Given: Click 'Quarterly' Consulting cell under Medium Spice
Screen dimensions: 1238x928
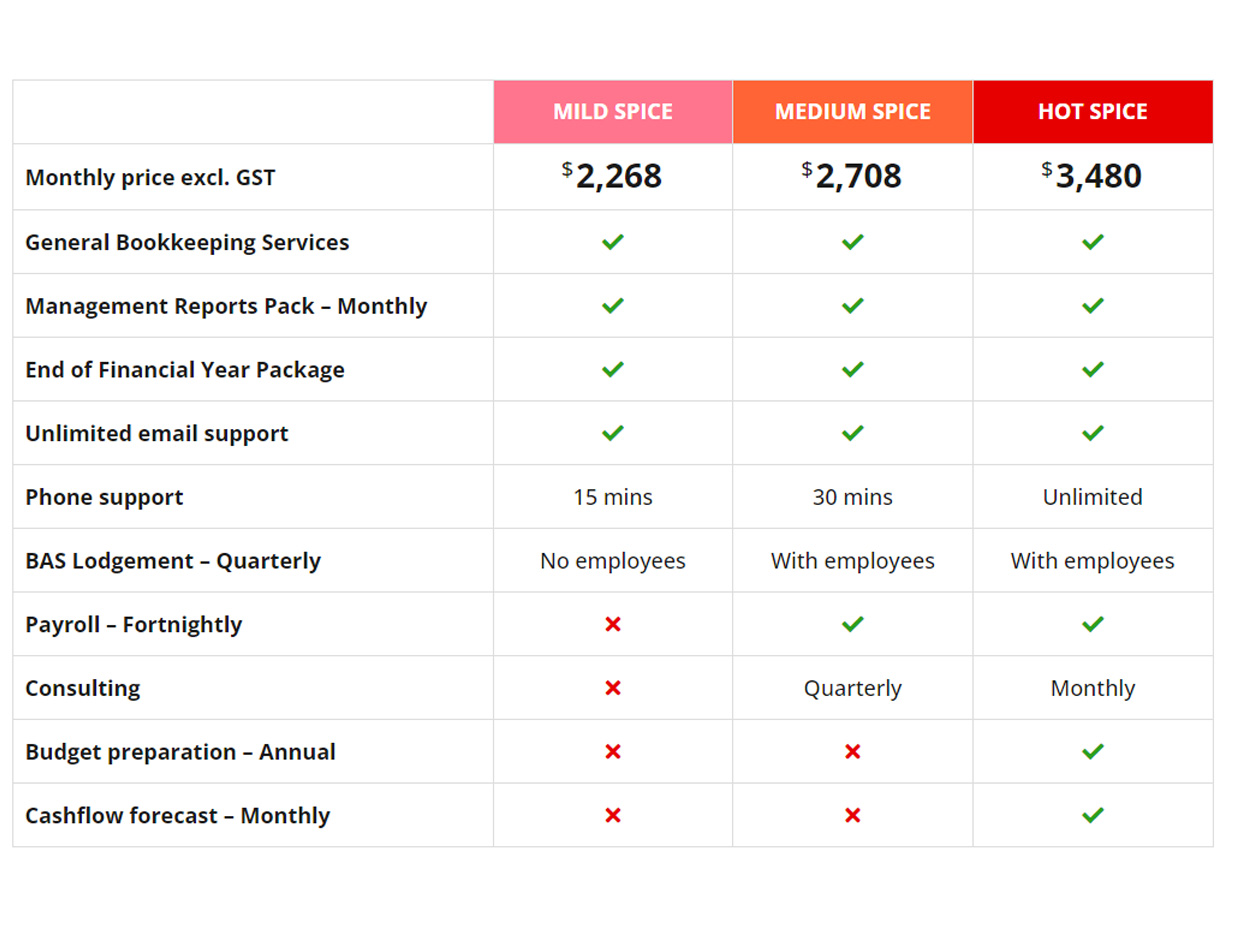Looking at the screenshot, I should 852,688.
